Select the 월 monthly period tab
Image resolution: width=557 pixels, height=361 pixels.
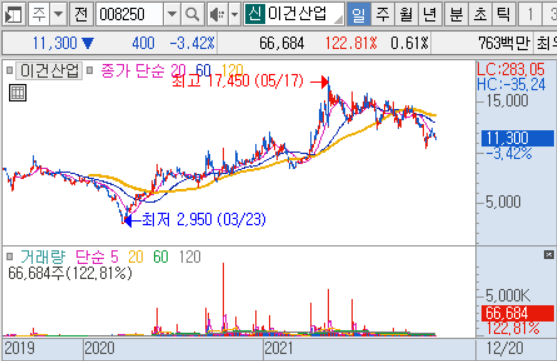coord(406,15)
